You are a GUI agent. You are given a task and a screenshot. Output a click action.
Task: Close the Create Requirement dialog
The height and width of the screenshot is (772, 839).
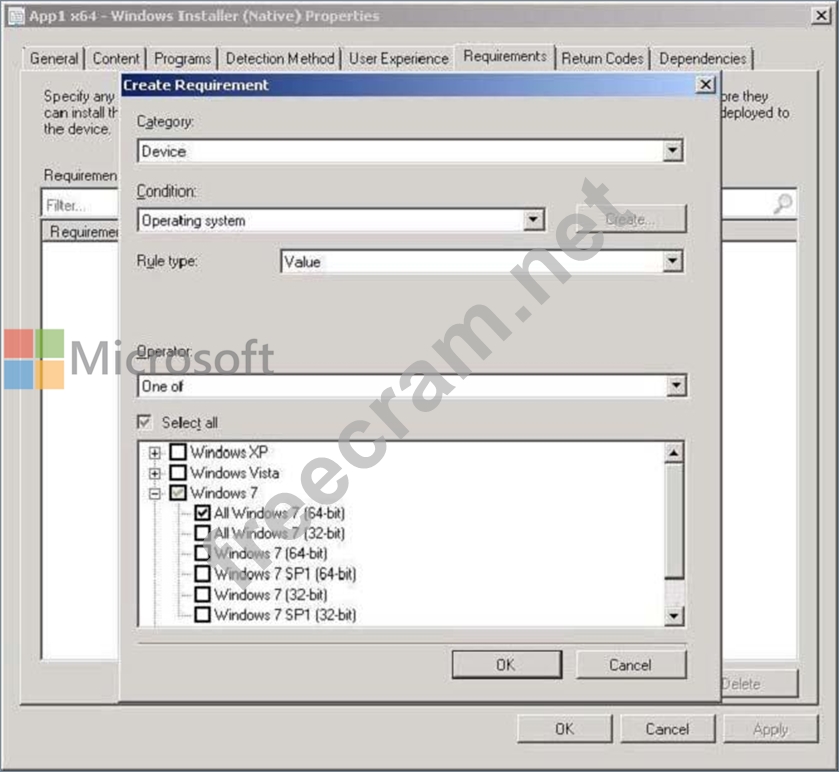[x=706, y=85]
